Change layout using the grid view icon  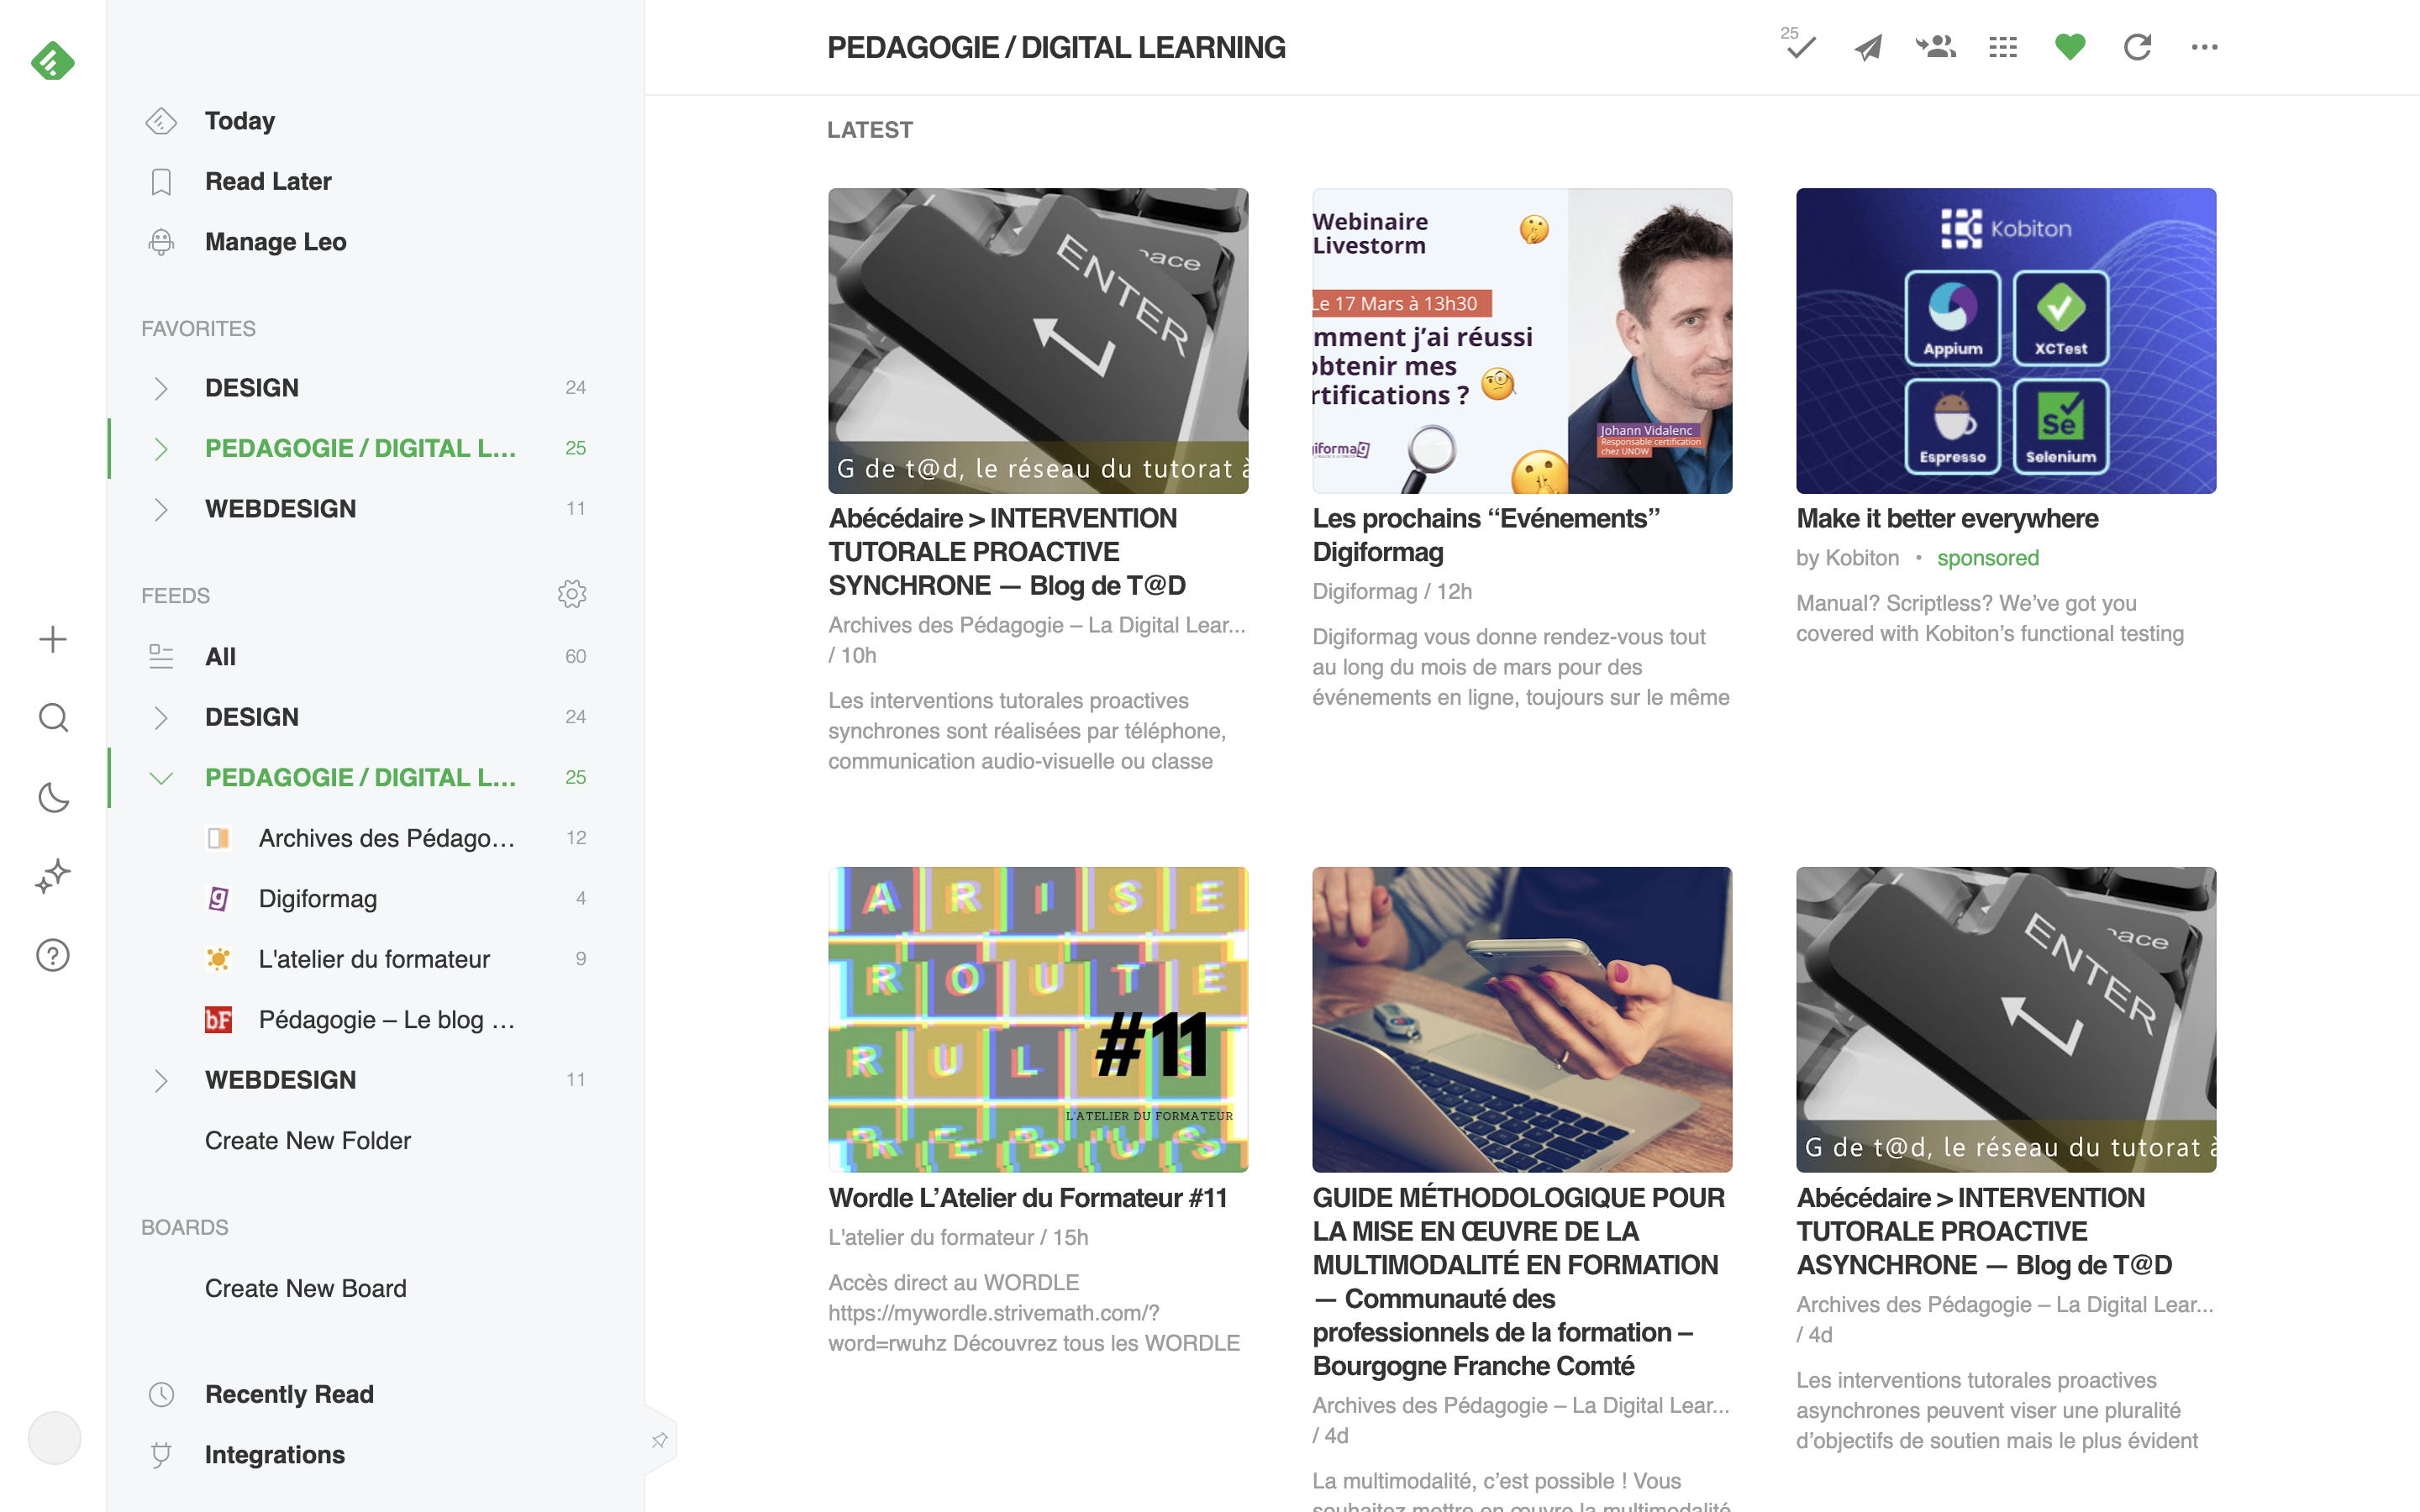[2003, 47]
